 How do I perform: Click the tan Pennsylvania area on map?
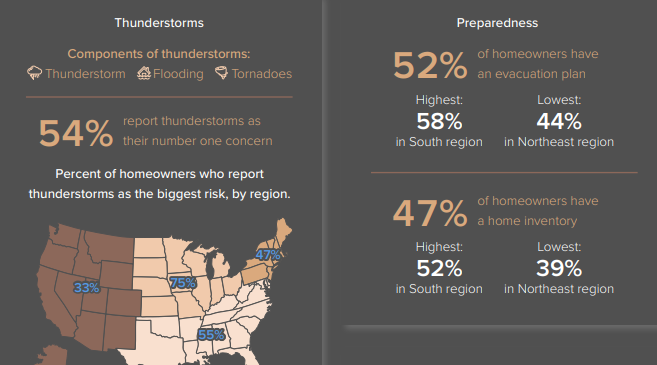tap(255, 275)
